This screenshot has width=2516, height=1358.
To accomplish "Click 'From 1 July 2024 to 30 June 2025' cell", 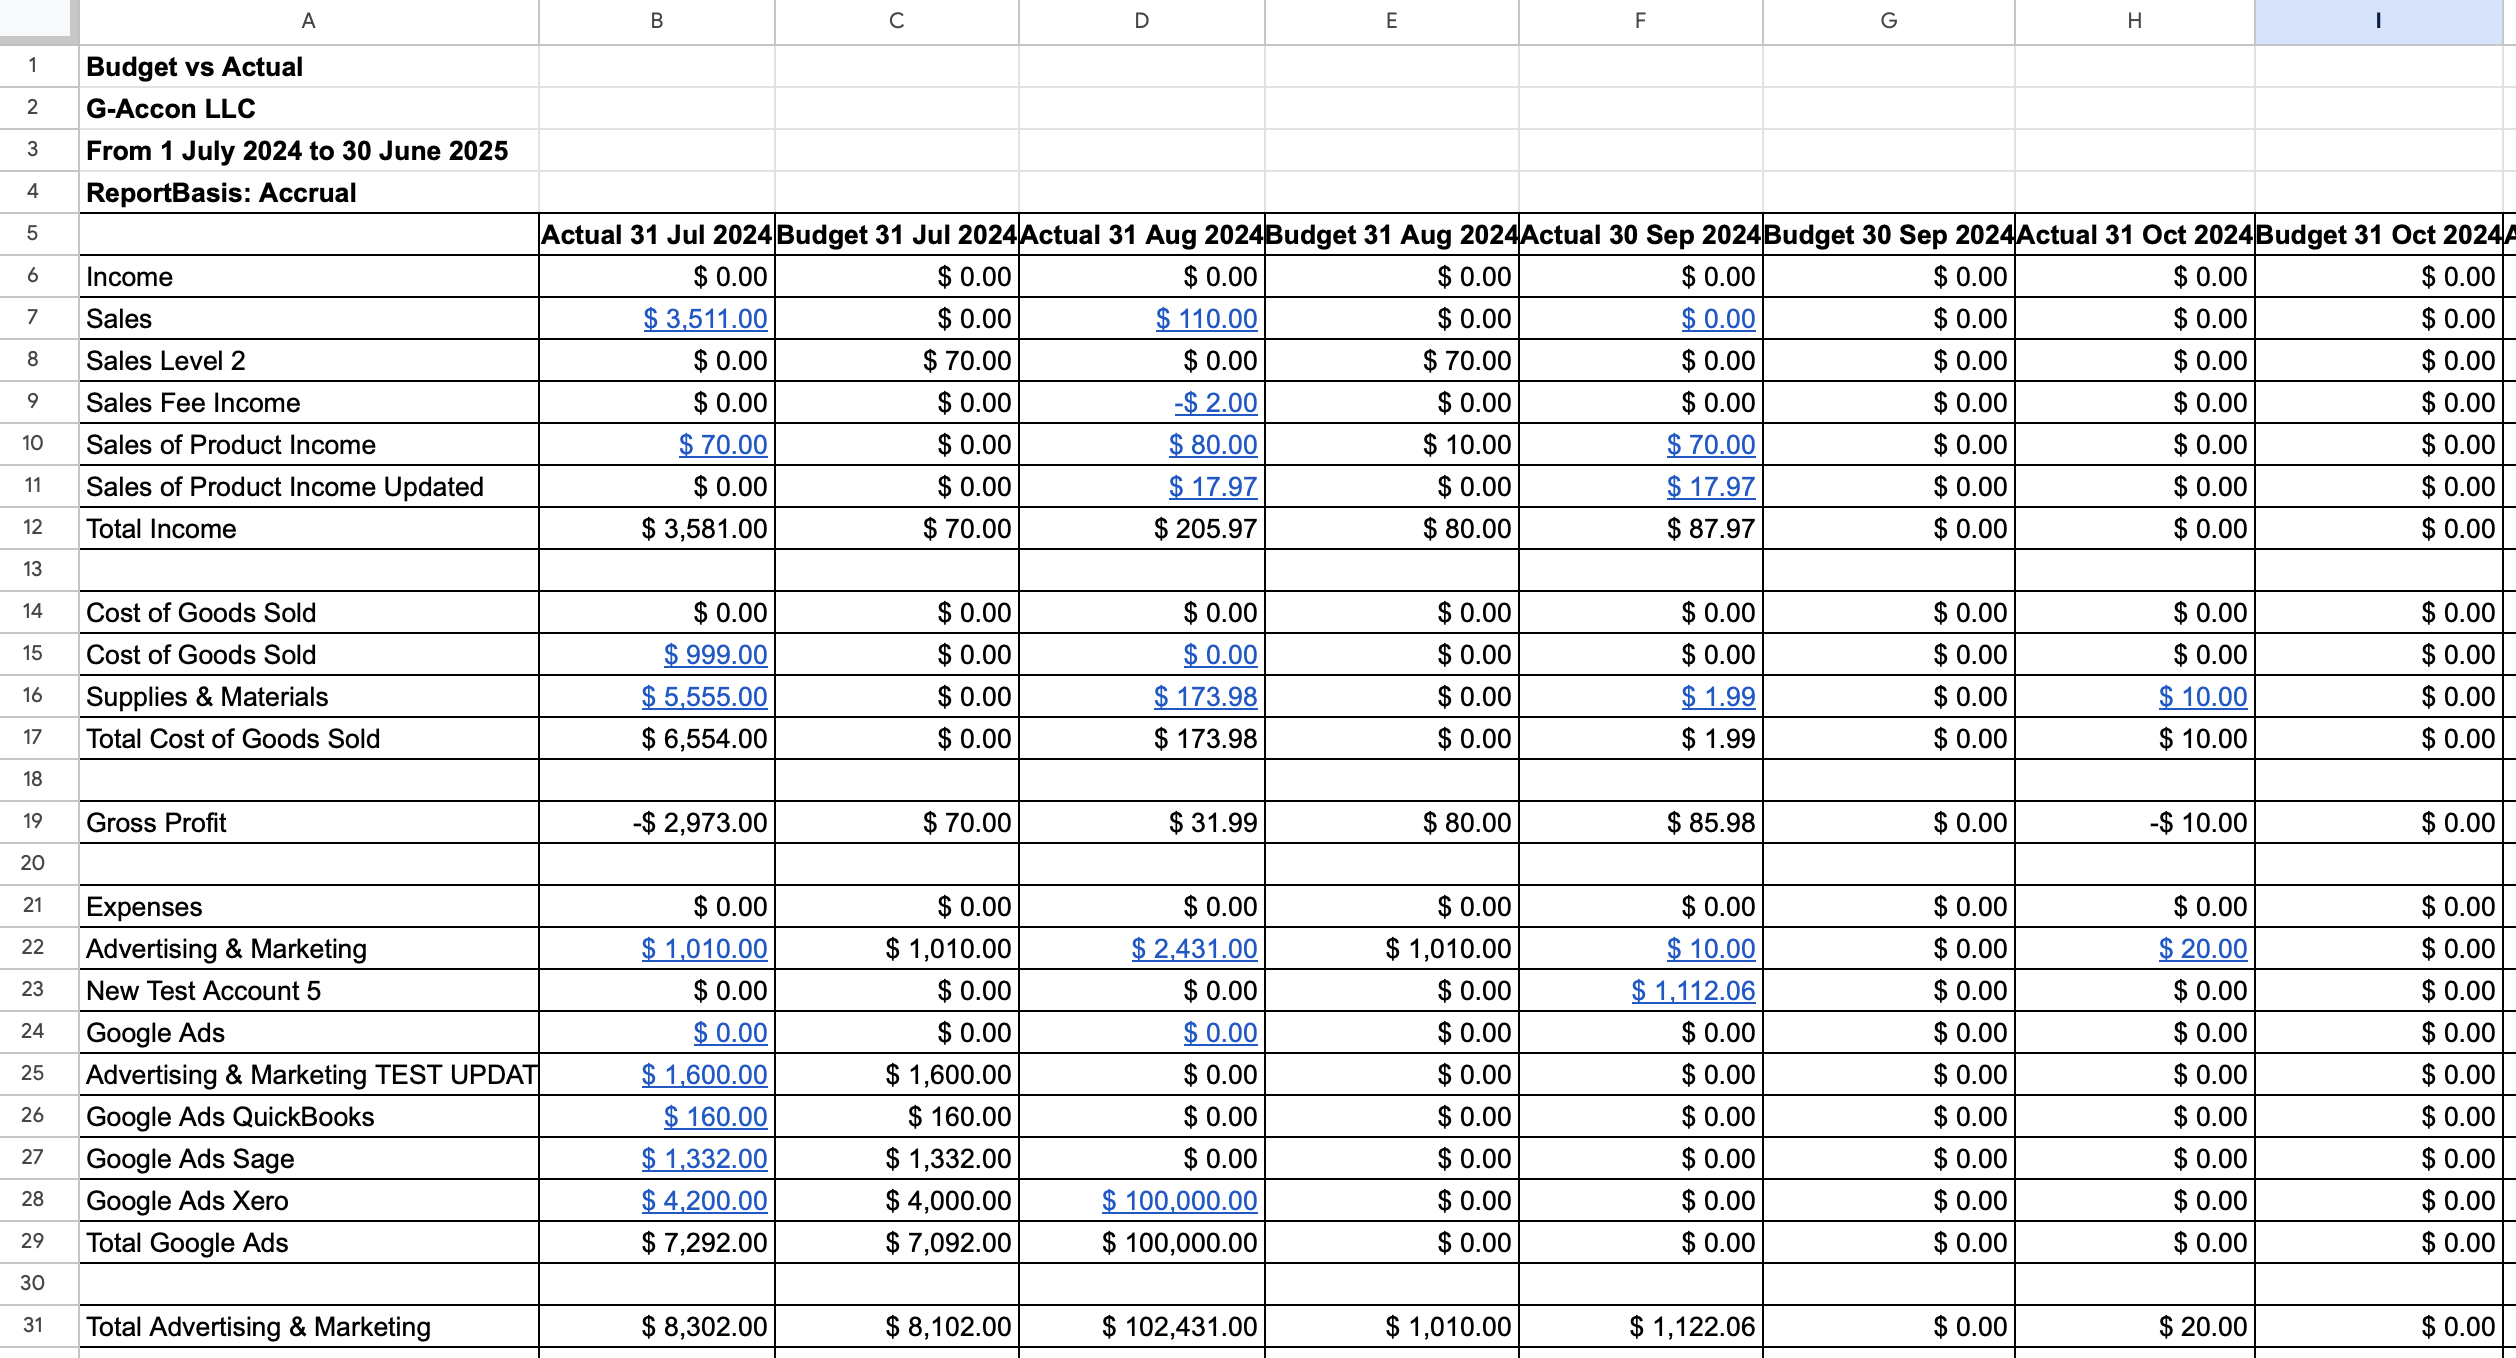I will [x=309, y=151].
